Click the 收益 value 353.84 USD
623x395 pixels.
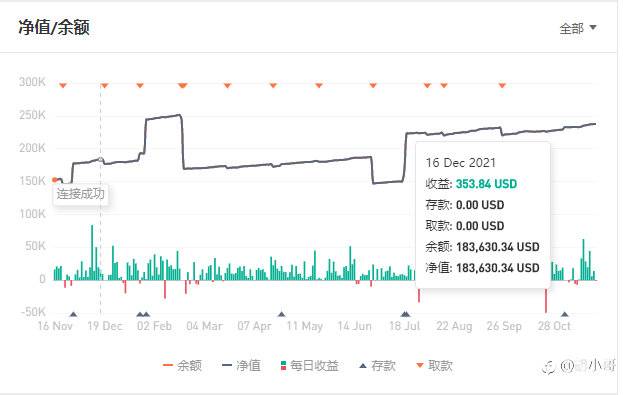pyautogui.click(x=486, y=184)
